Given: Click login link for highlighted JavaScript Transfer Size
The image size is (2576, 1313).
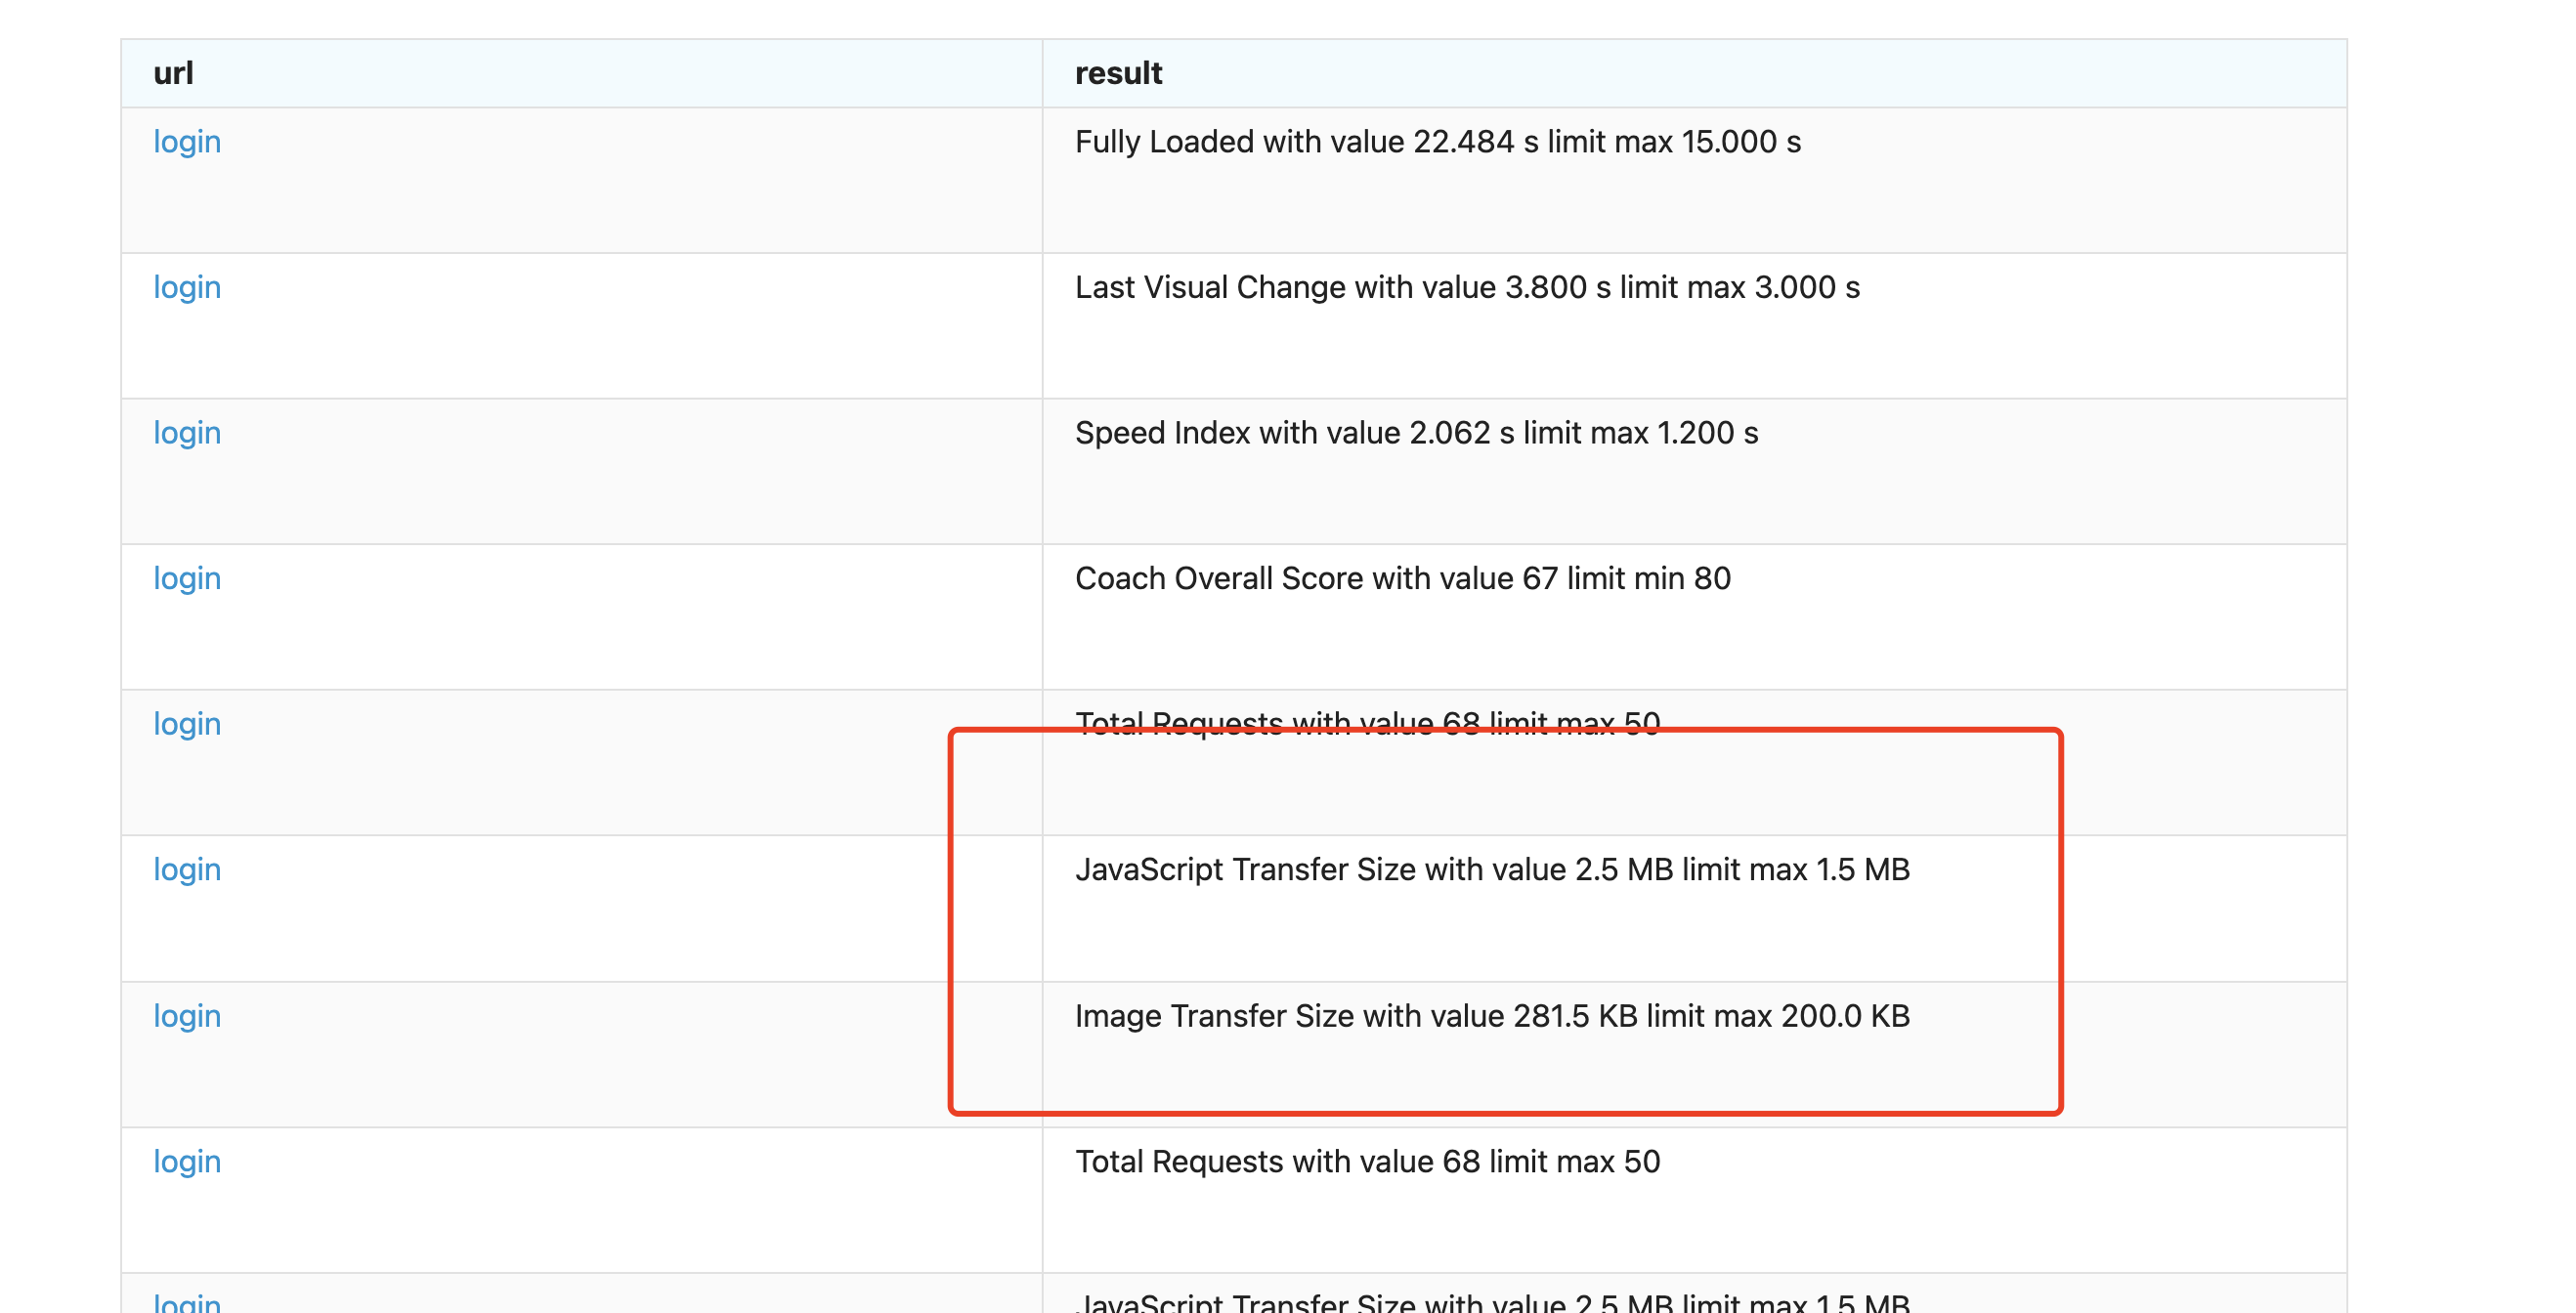Looking at the screenshot, I should 187,870.
